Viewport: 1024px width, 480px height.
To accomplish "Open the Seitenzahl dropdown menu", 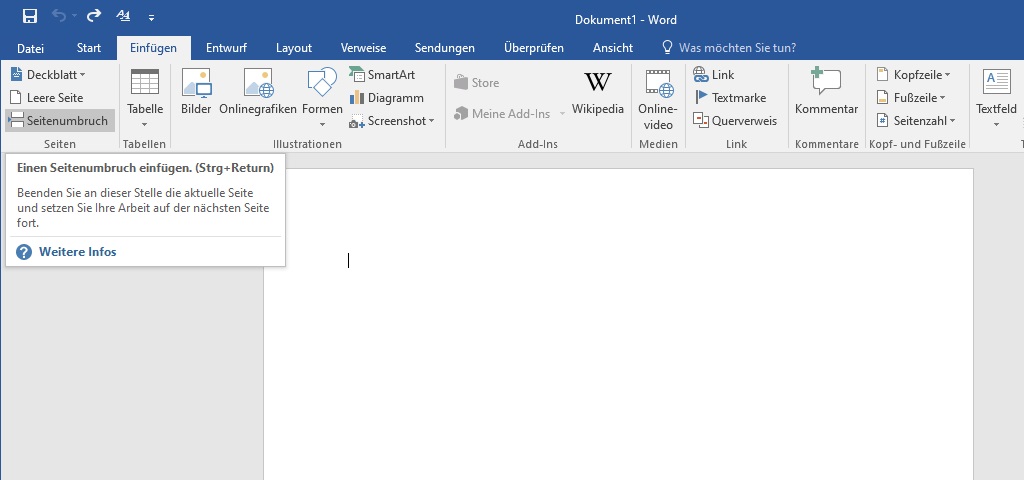I will point(916,121).
